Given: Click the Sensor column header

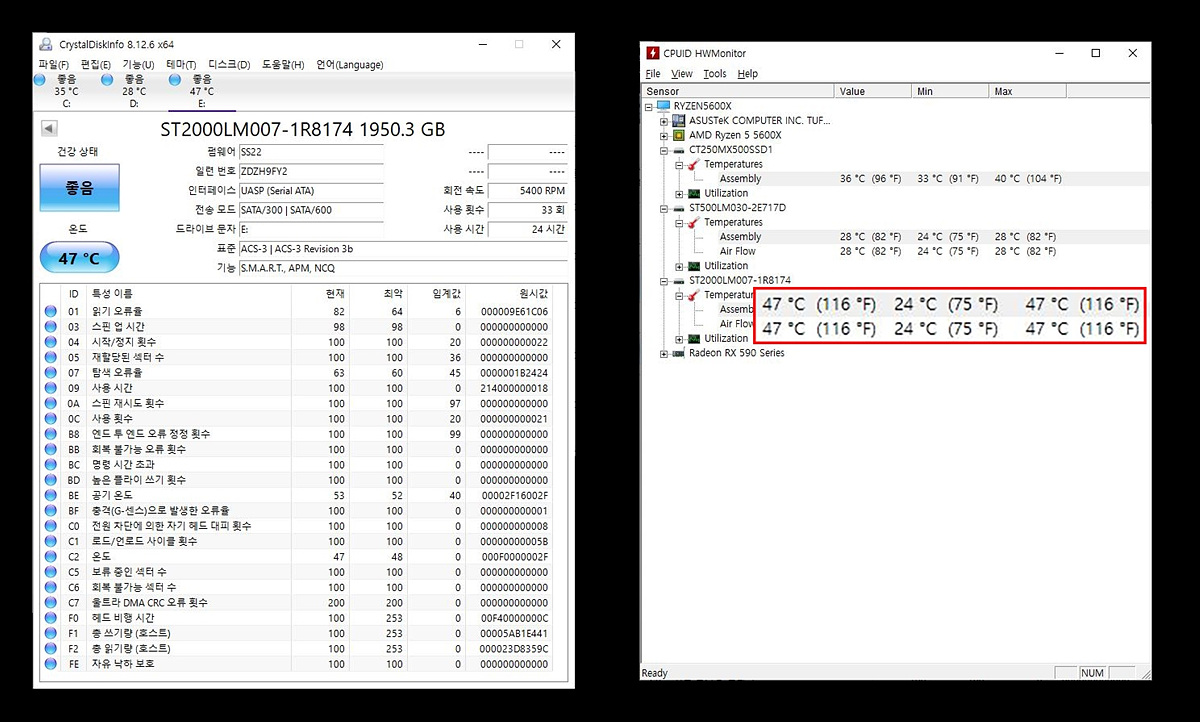Looking at the screenshot, I should [738, 91].
